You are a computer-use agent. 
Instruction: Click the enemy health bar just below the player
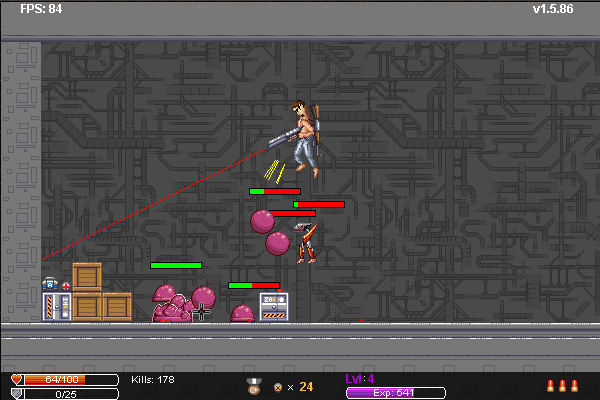point(275,191)
